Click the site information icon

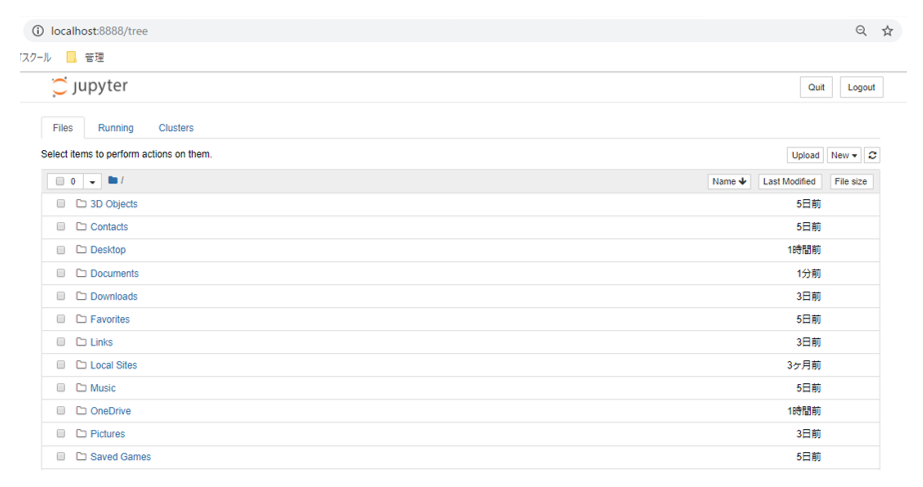tap(38, 31)
